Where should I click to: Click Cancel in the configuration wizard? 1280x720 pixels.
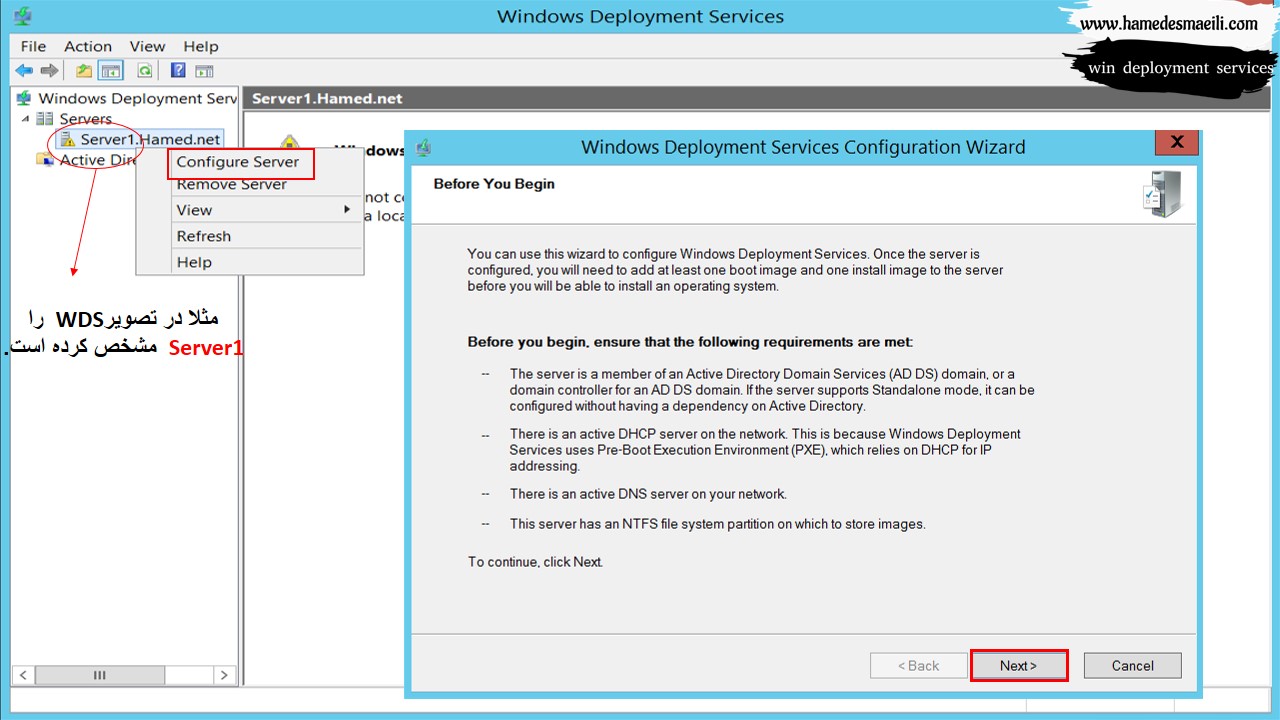(1132, 666)
